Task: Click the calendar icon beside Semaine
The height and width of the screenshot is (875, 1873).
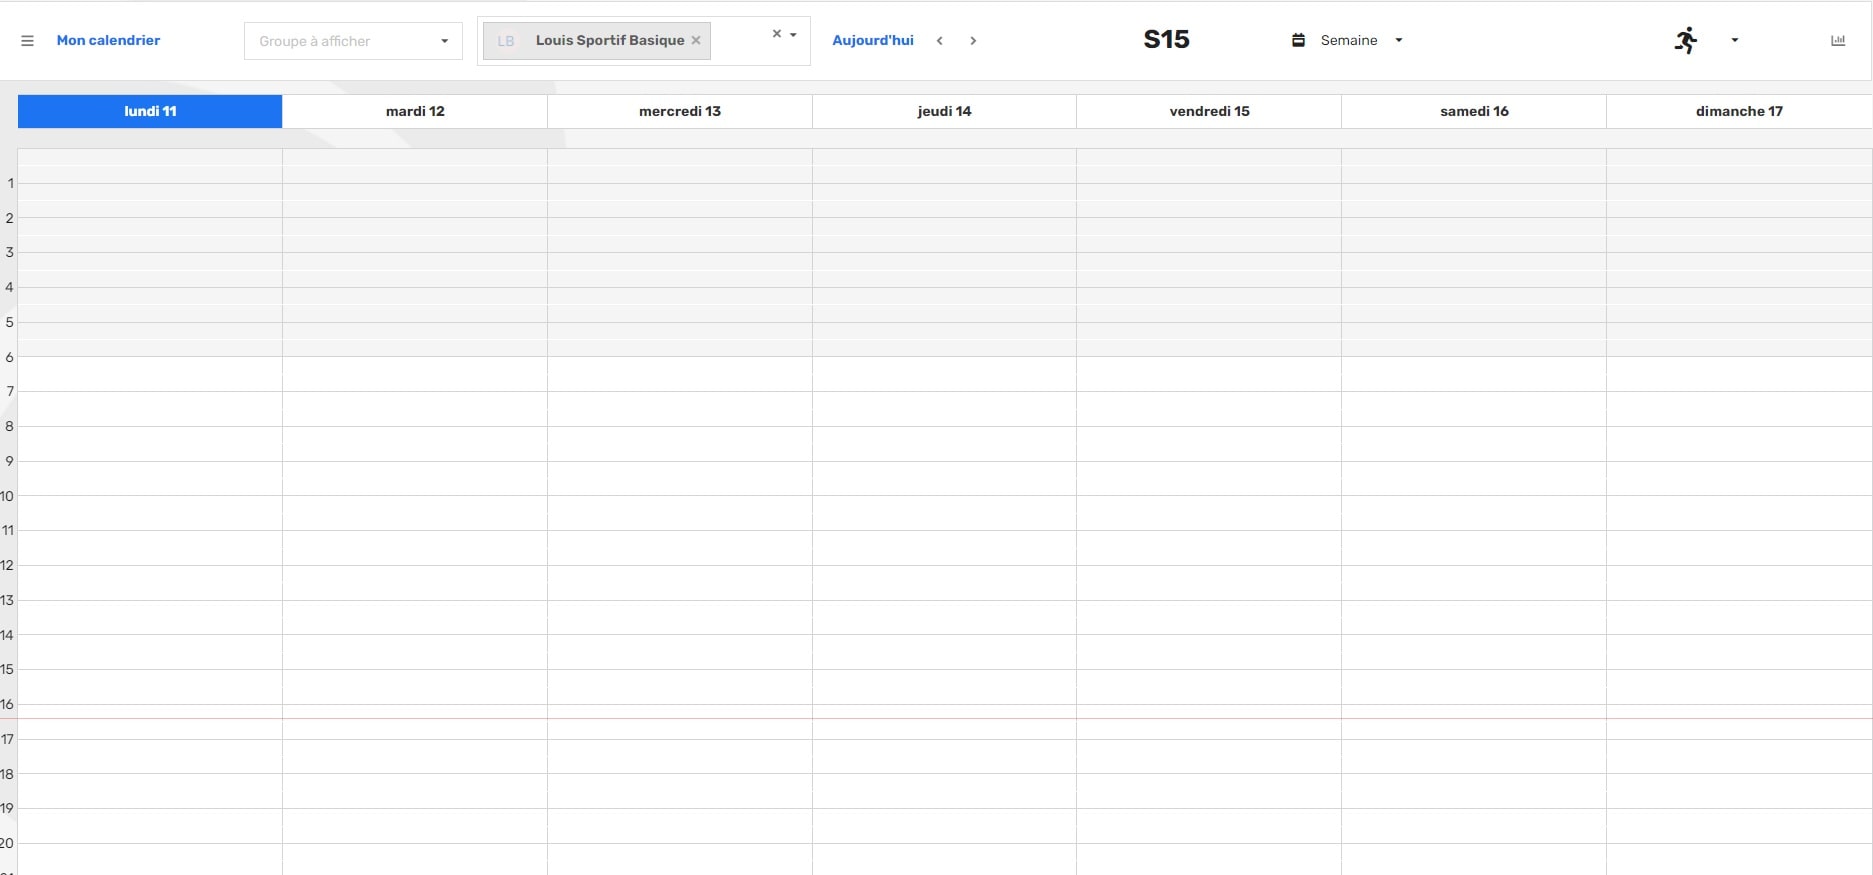Action: (x=1298, y=41)
